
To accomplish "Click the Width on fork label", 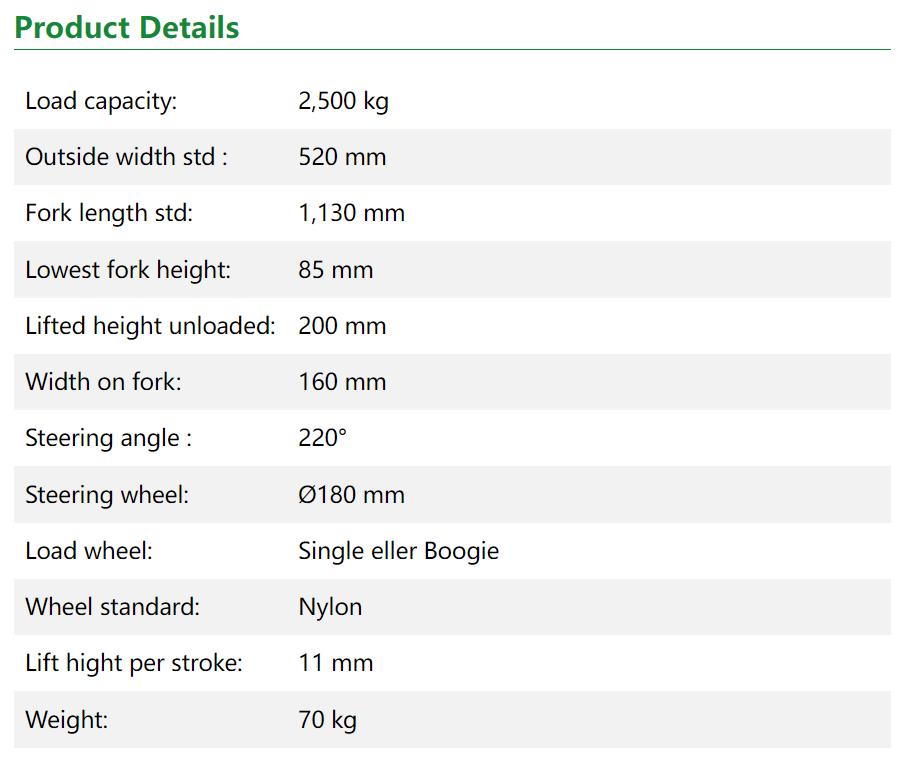I will (x=103, y=382).
